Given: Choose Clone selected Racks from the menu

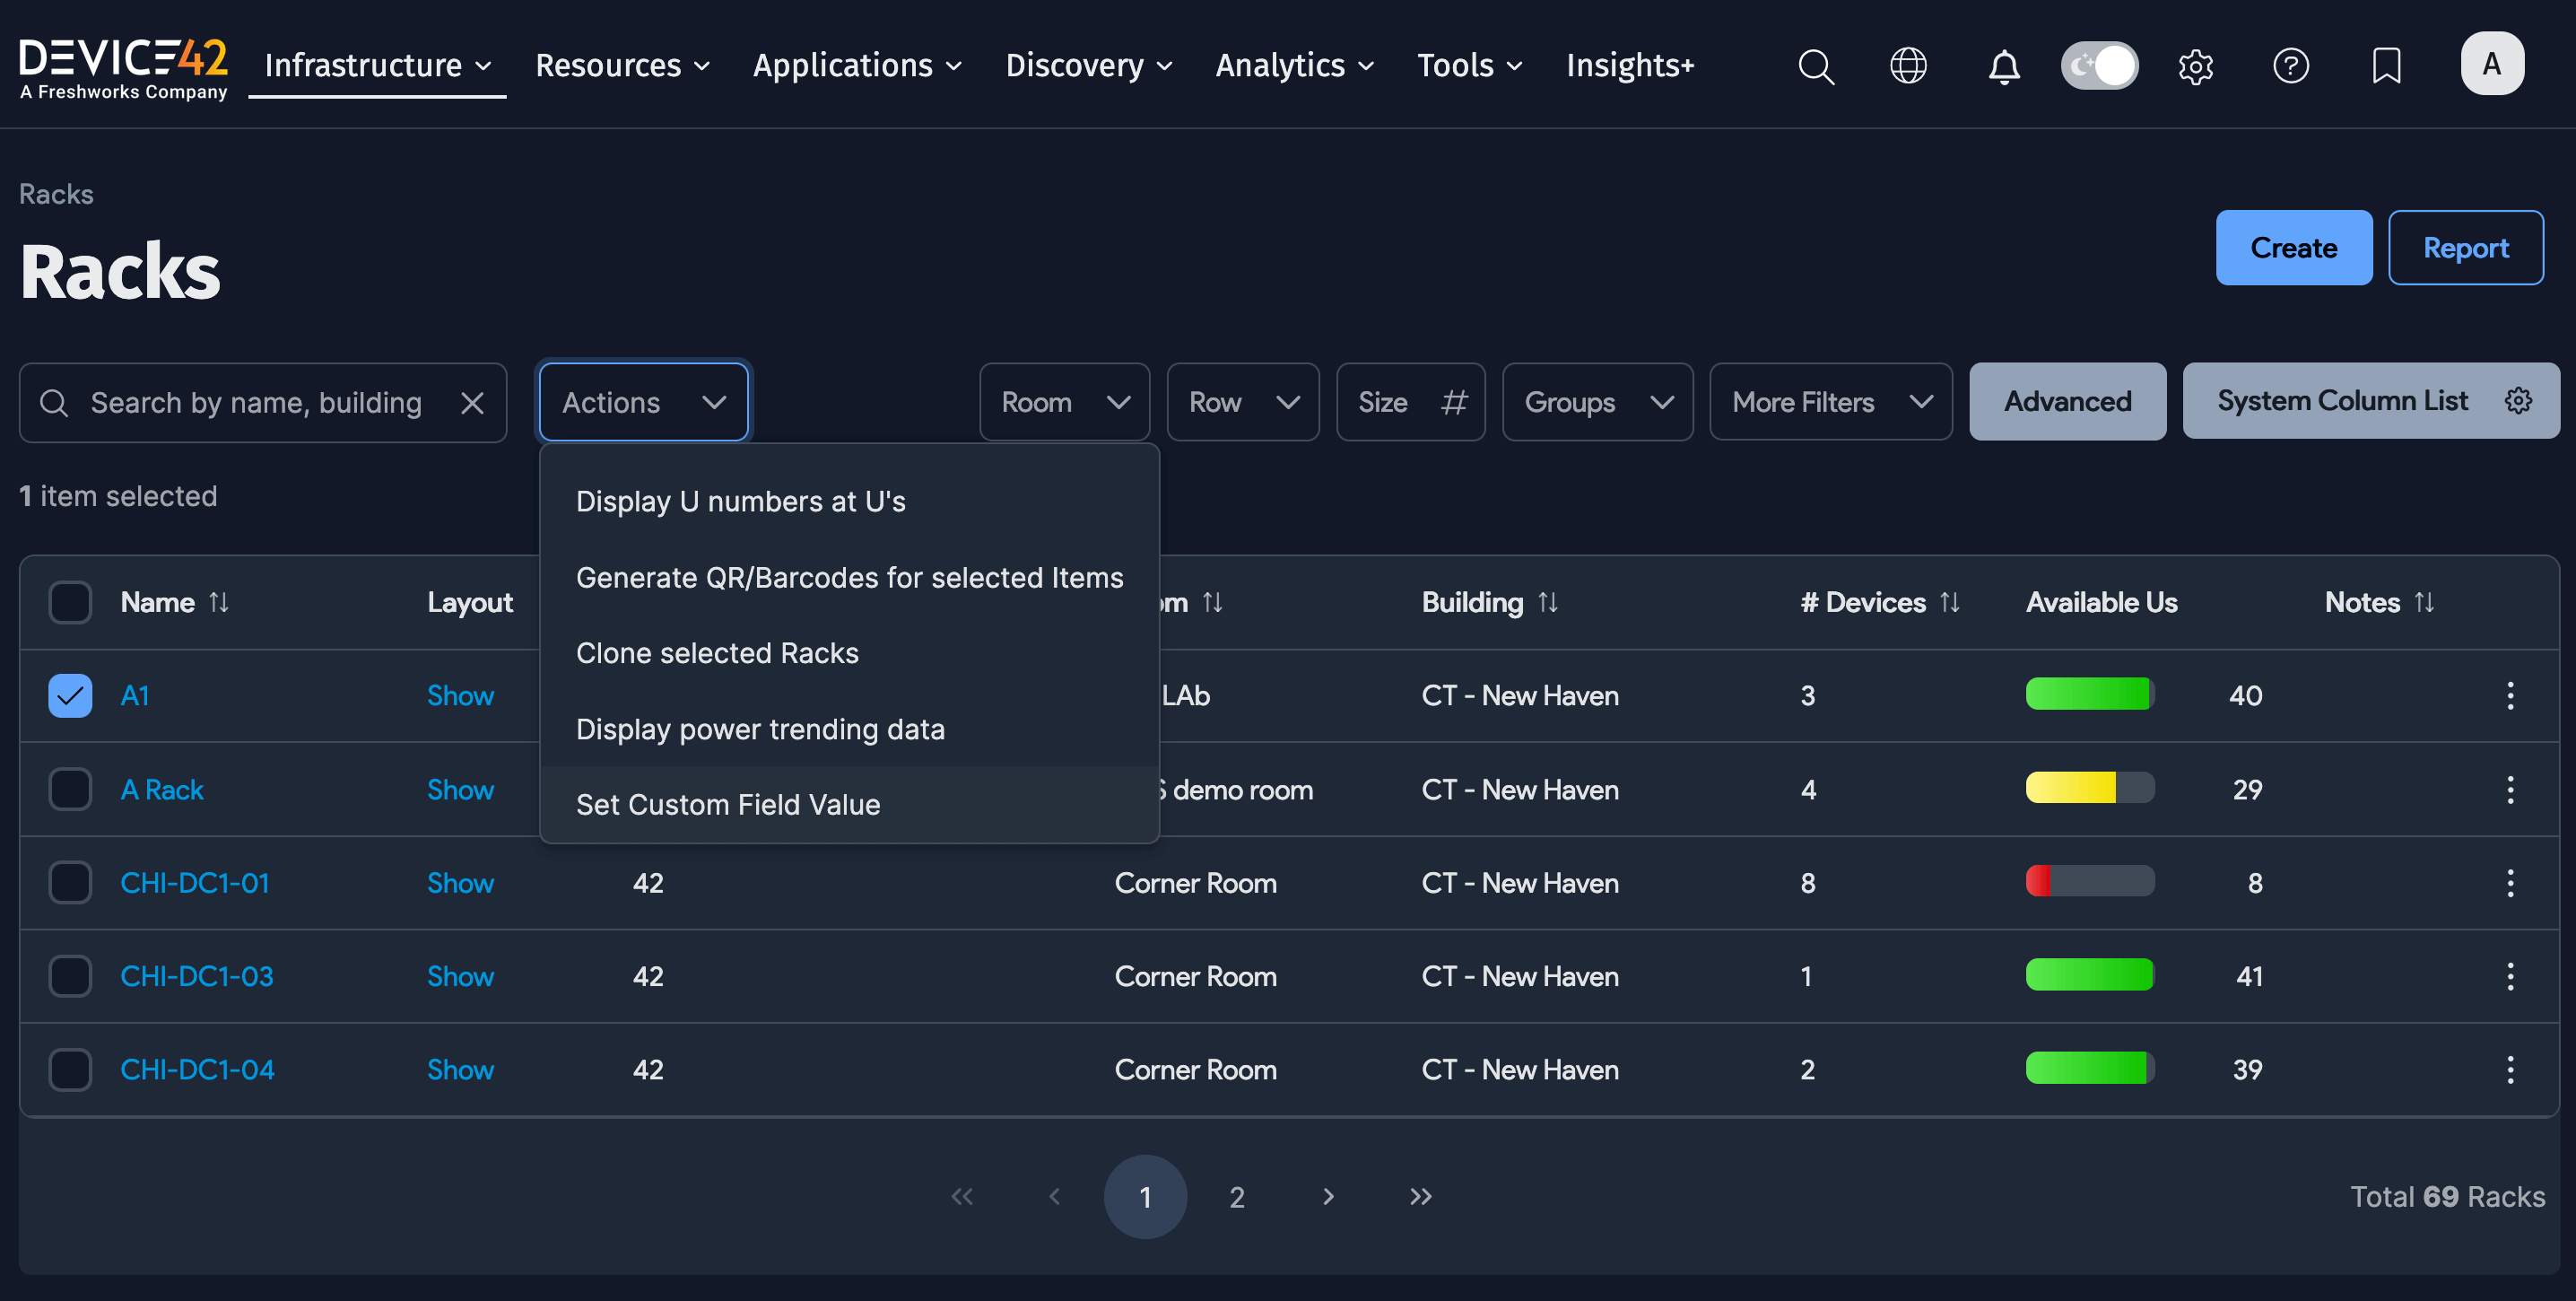Looking at the screenshot, I should [x=717, y=652].
